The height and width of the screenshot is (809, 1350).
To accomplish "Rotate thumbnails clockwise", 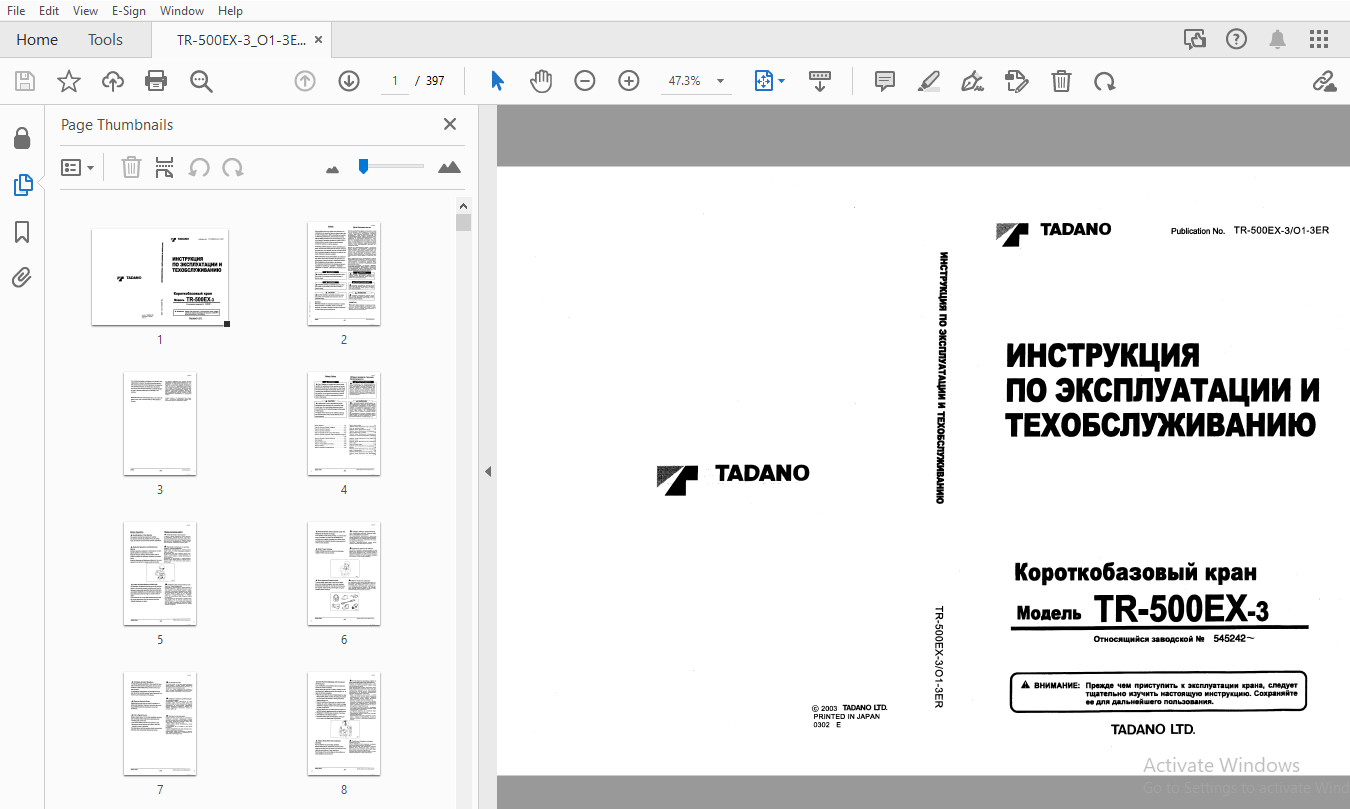I will coord(233,167).
